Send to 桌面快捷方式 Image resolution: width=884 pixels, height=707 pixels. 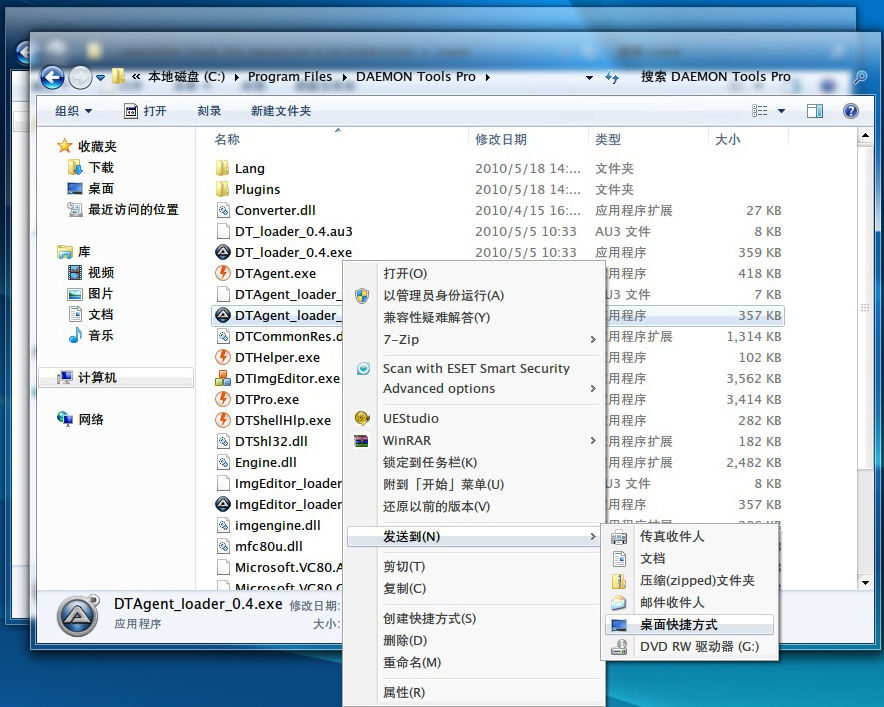[689, 625]
